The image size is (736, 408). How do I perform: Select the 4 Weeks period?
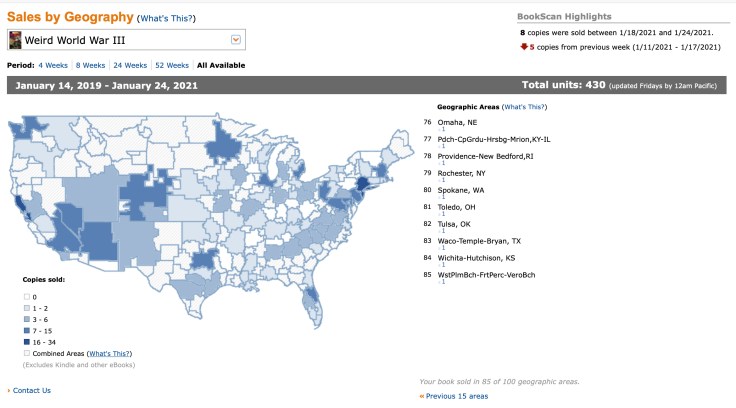54,65
